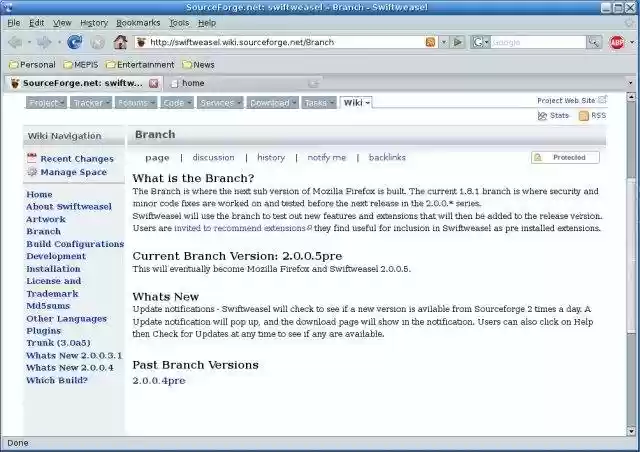This screenshot has height=452, width=640.
Task: Open the history wiki tab
Action: (271, 158)
